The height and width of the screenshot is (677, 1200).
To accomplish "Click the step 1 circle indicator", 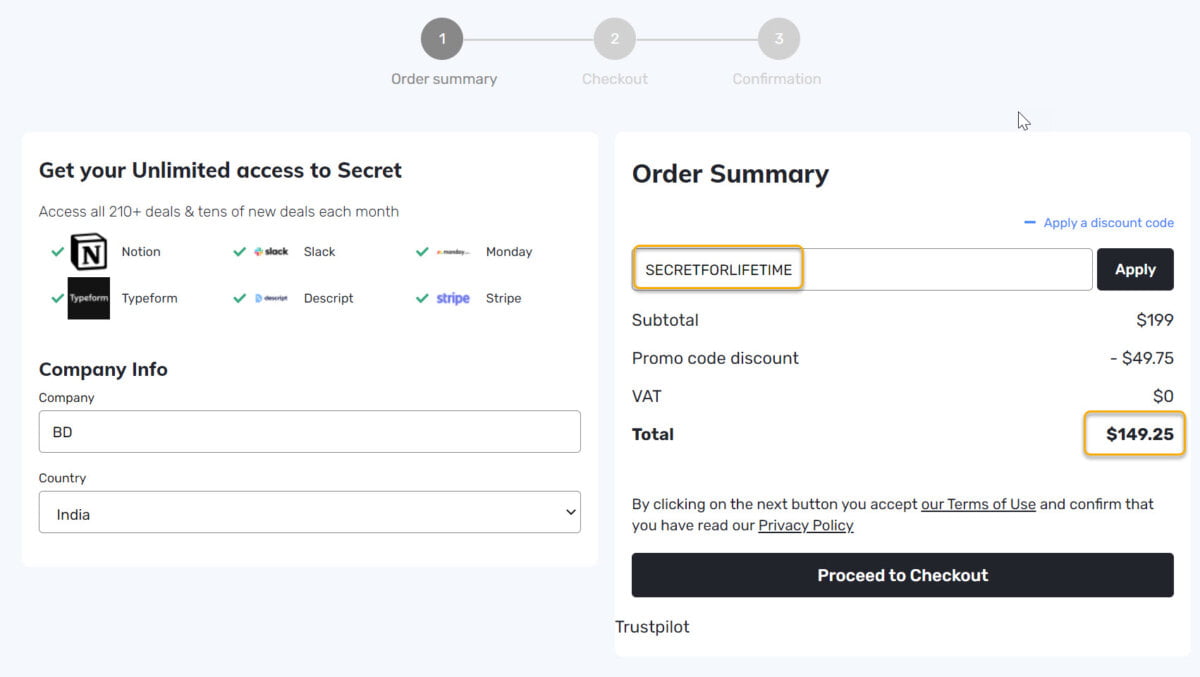I will 443,38.
